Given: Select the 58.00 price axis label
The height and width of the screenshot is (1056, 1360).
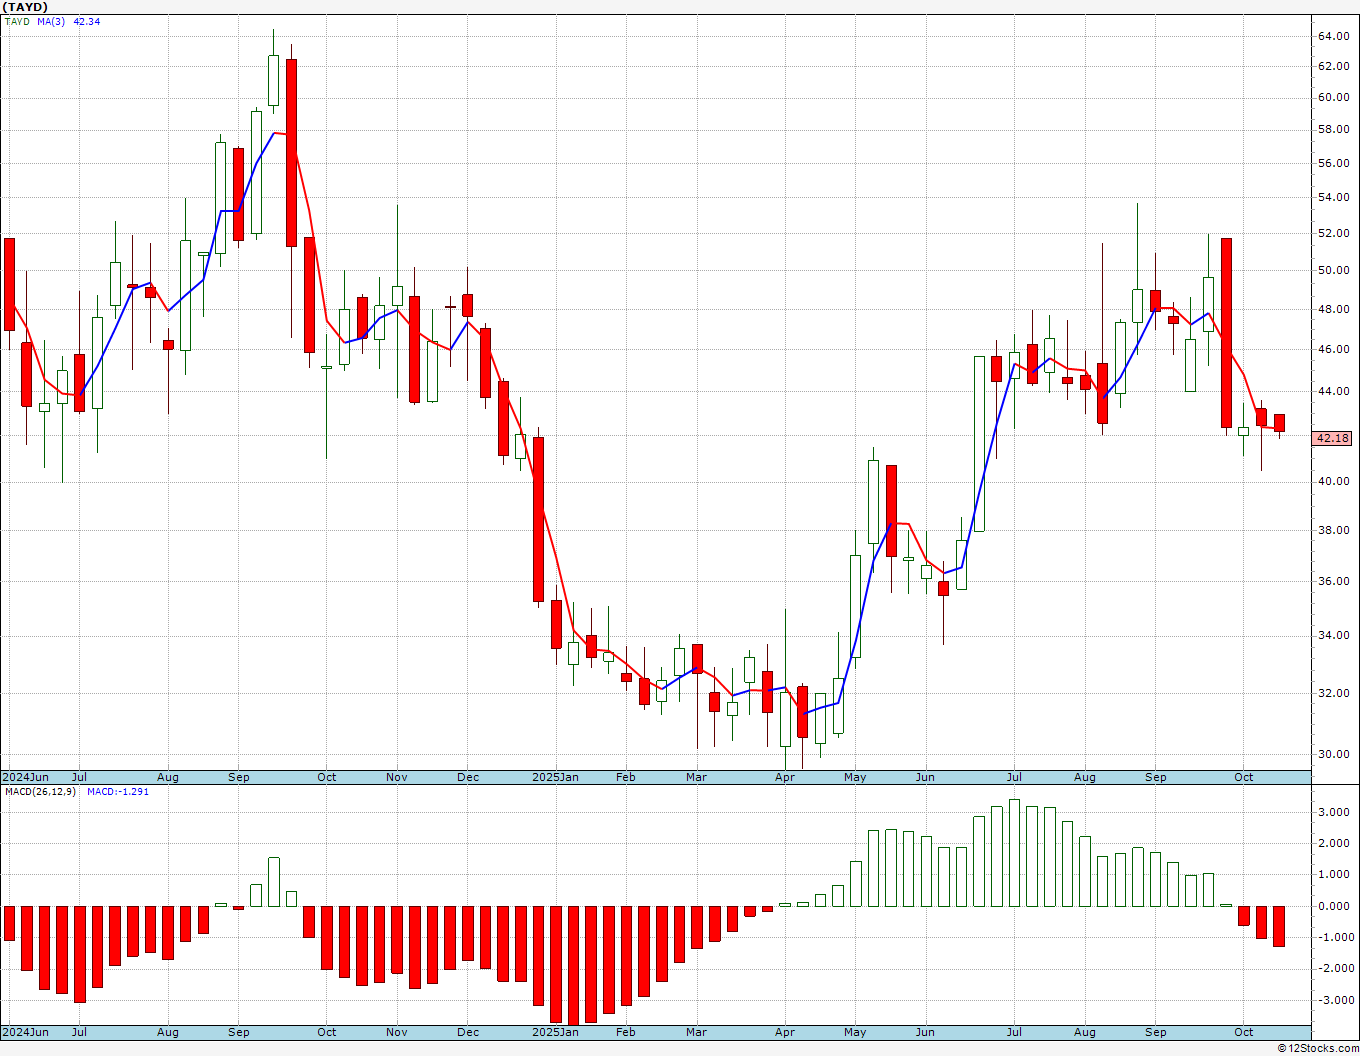Looking at the screenshot, I should [x=1333, y=130].
